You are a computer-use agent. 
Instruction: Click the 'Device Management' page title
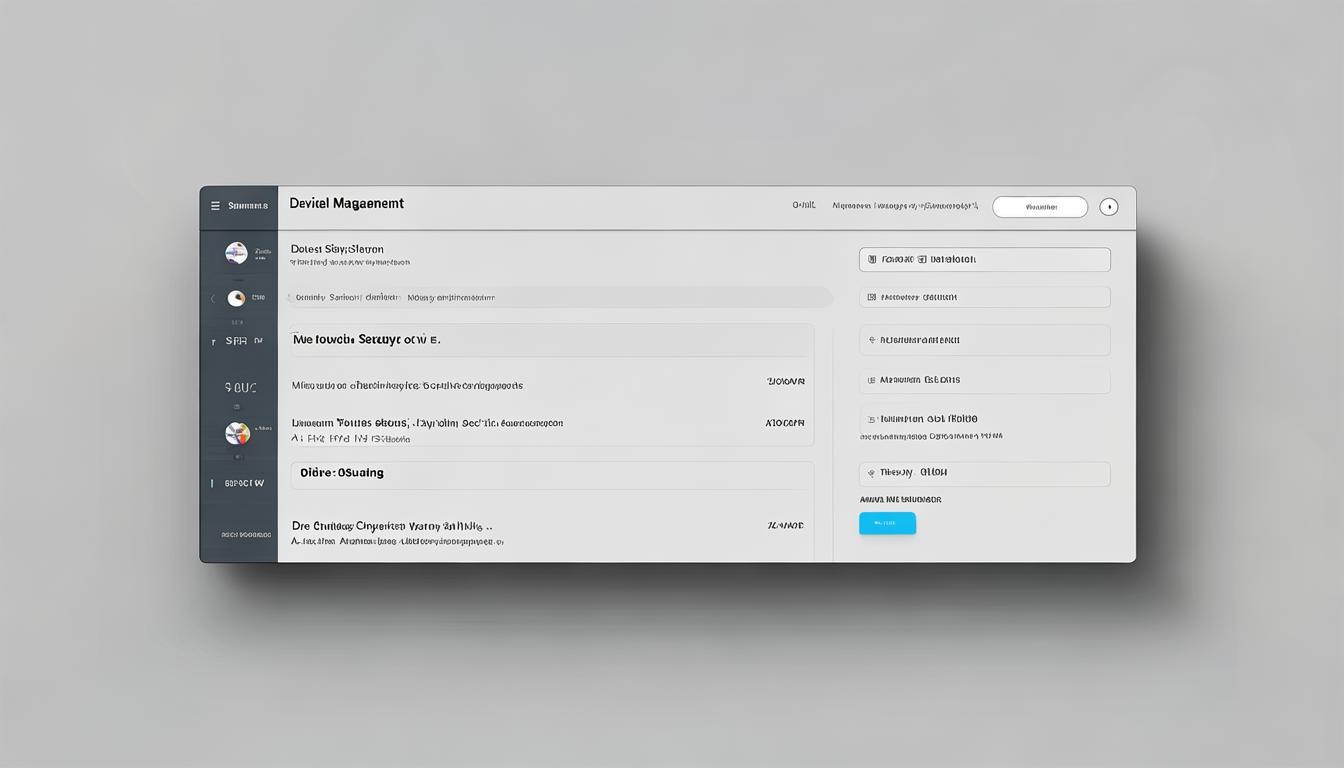(x=346, y=203)
